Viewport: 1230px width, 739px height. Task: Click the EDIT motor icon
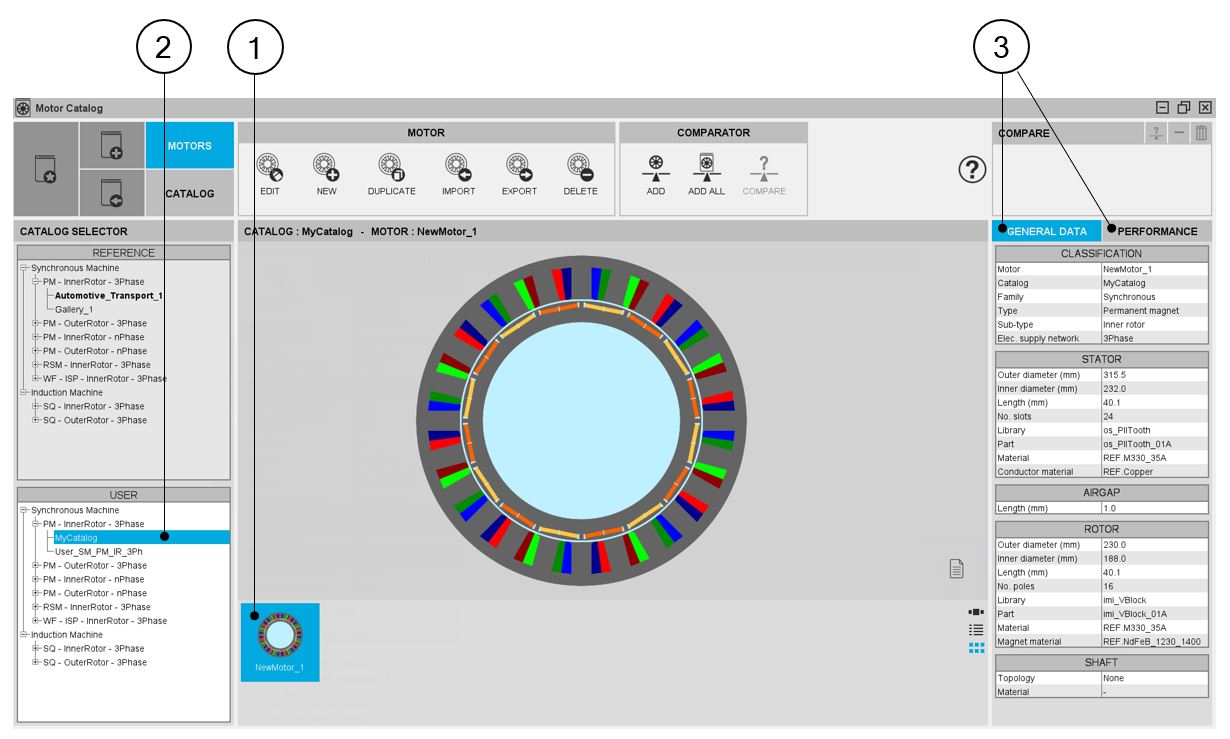point(269,167)
